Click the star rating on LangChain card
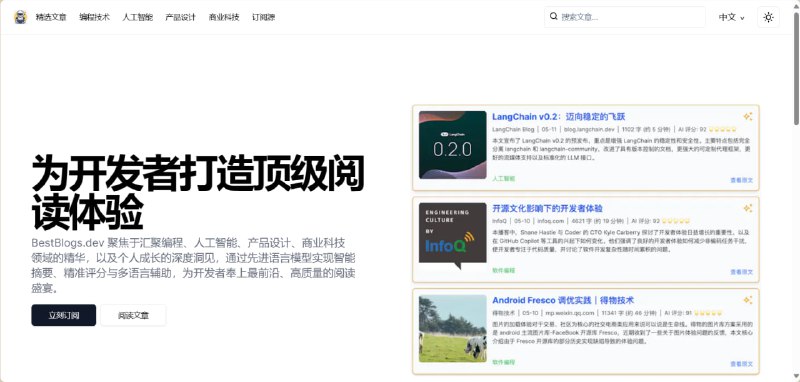The height and width of the screenshot is (382, 800). (x=722, y=130)
